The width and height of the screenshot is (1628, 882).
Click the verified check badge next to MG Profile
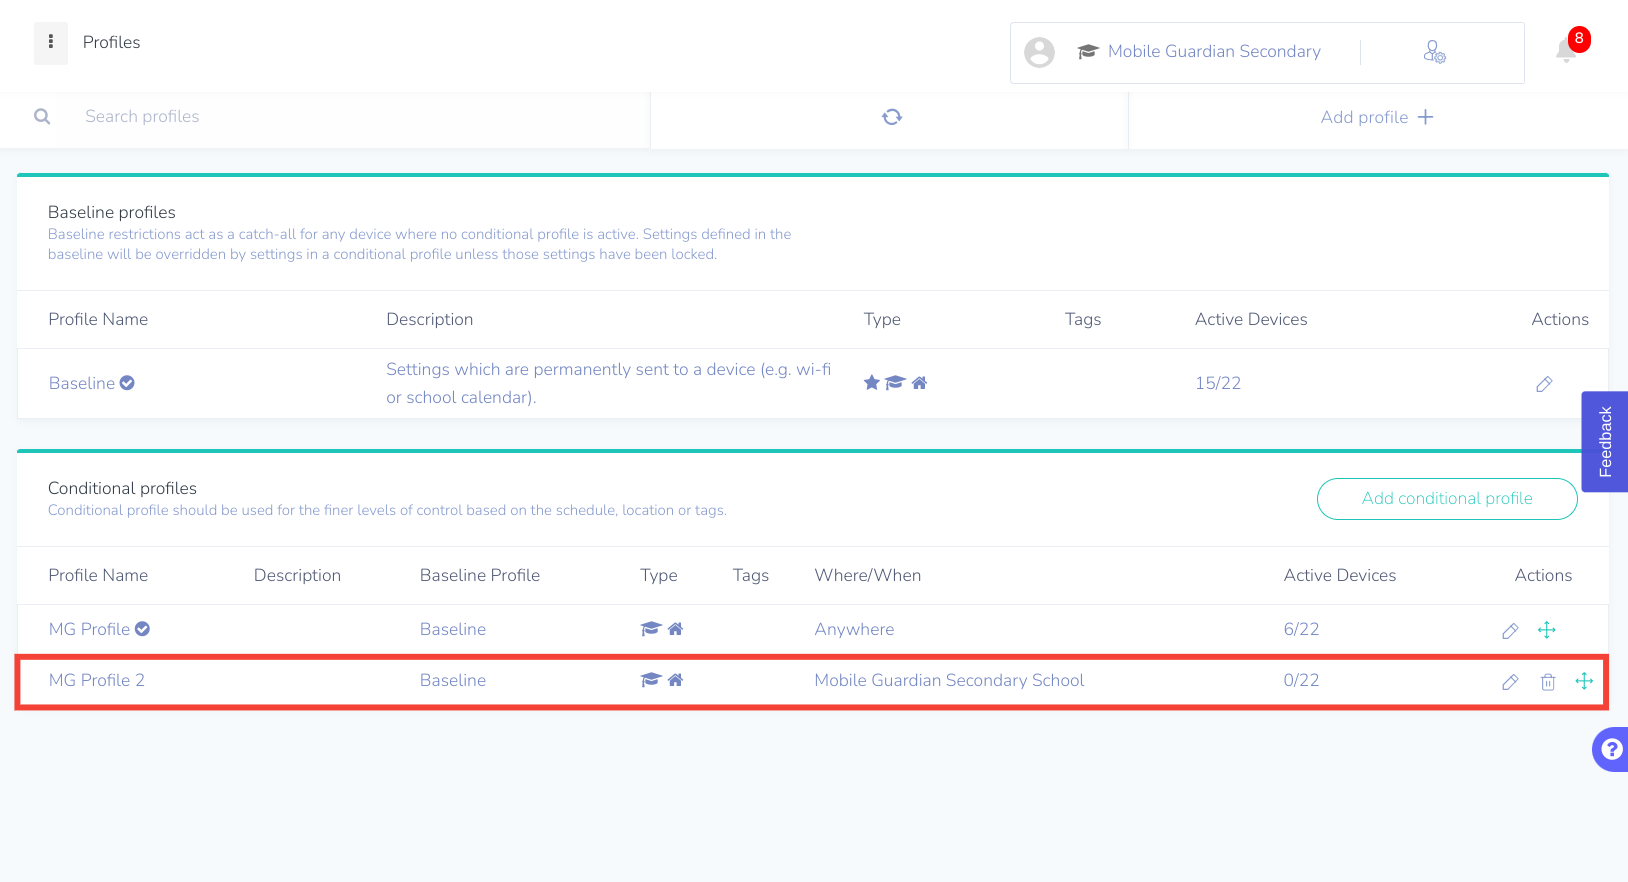142,629
